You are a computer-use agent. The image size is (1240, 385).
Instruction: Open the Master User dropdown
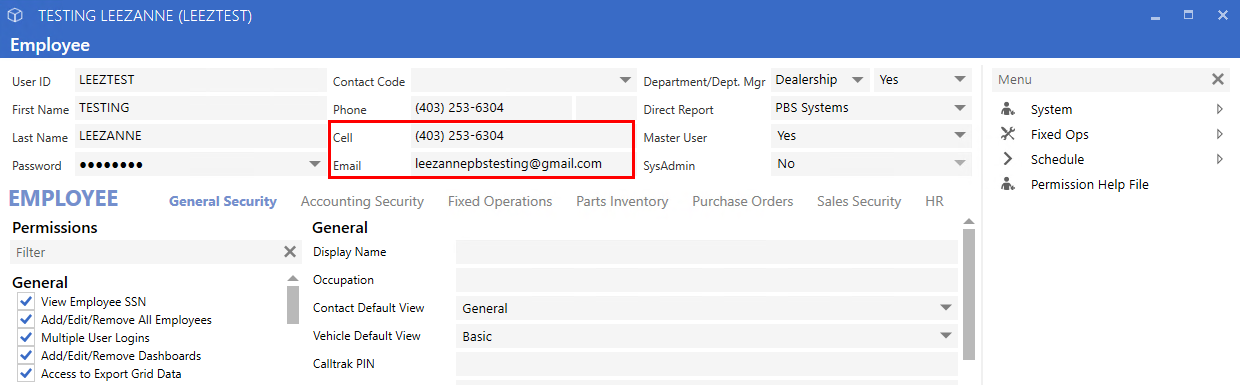(960, 135)
